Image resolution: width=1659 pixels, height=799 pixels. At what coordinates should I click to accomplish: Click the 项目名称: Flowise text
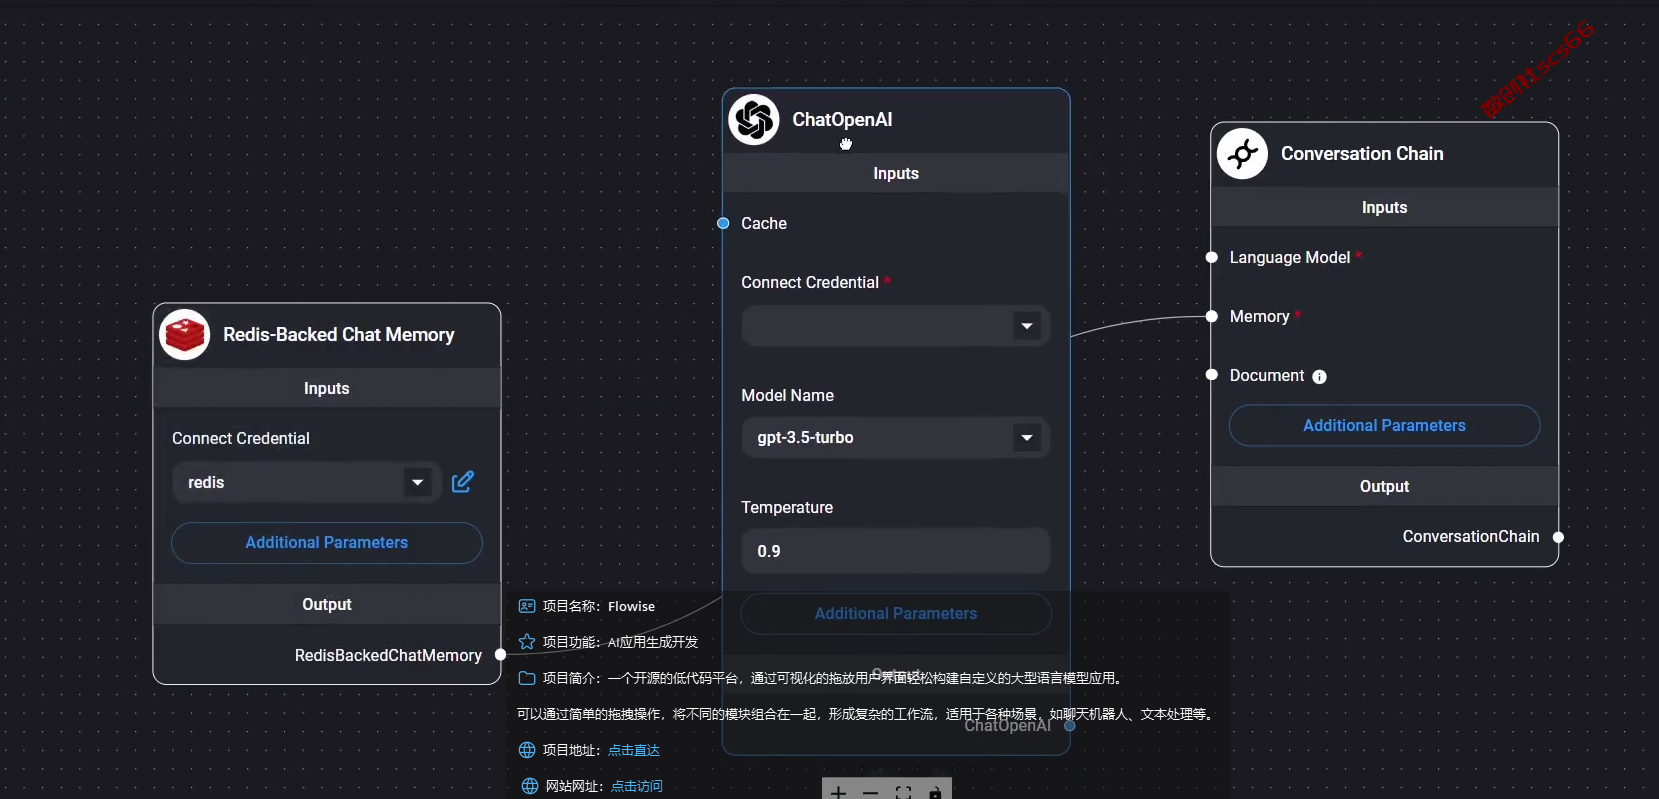tap(599, 606)
